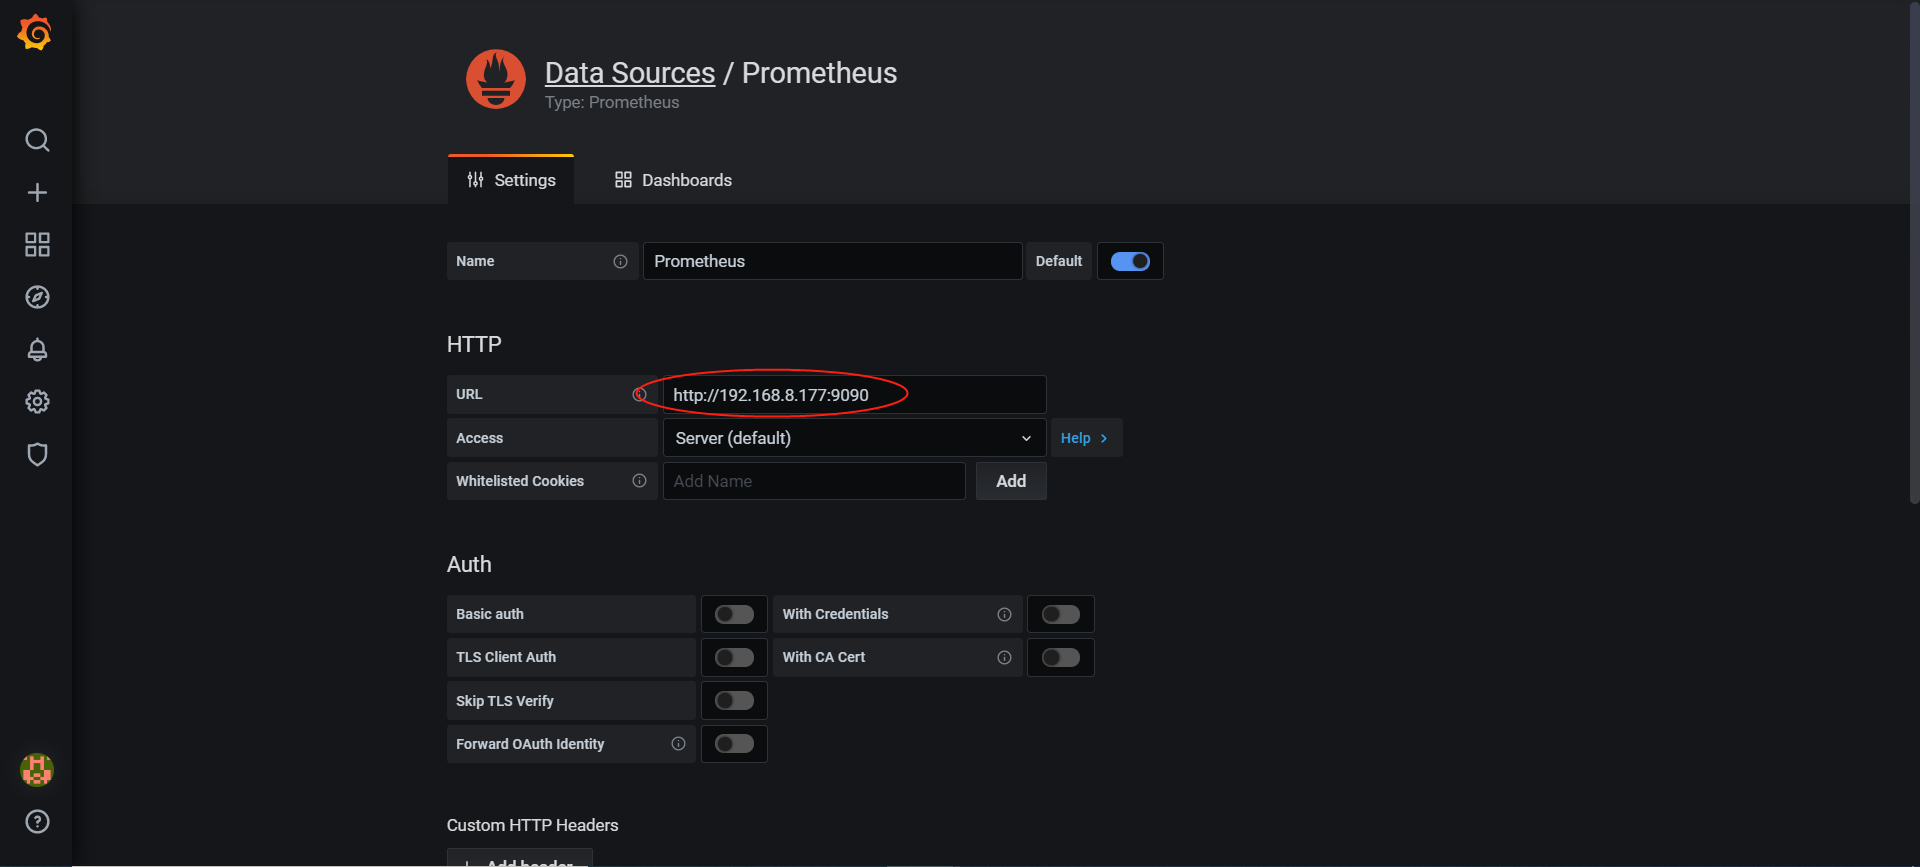Click the Name input with Prometheus

coord(832,261)
